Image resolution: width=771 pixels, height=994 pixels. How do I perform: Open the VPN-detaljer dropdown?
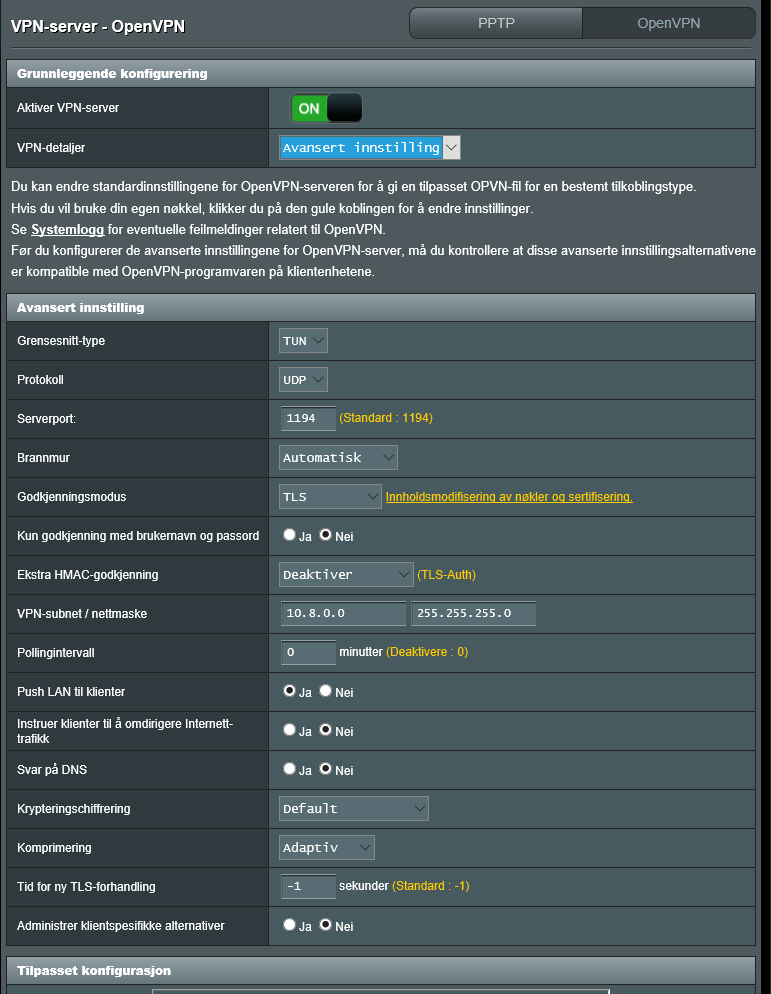(370, 148)
